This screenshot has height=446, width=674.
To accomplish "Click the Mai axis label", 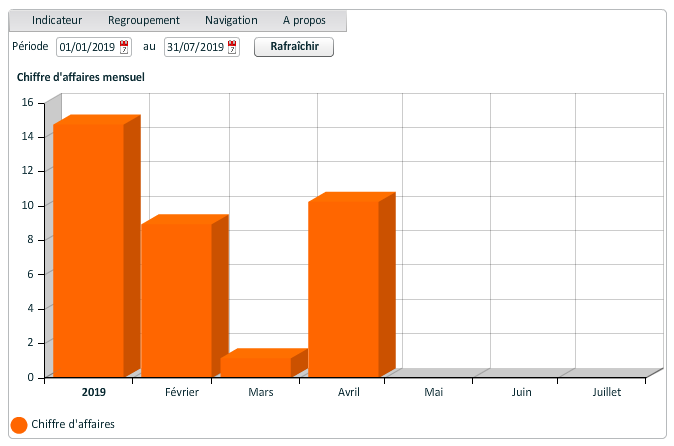I will [x=434, y=392].
